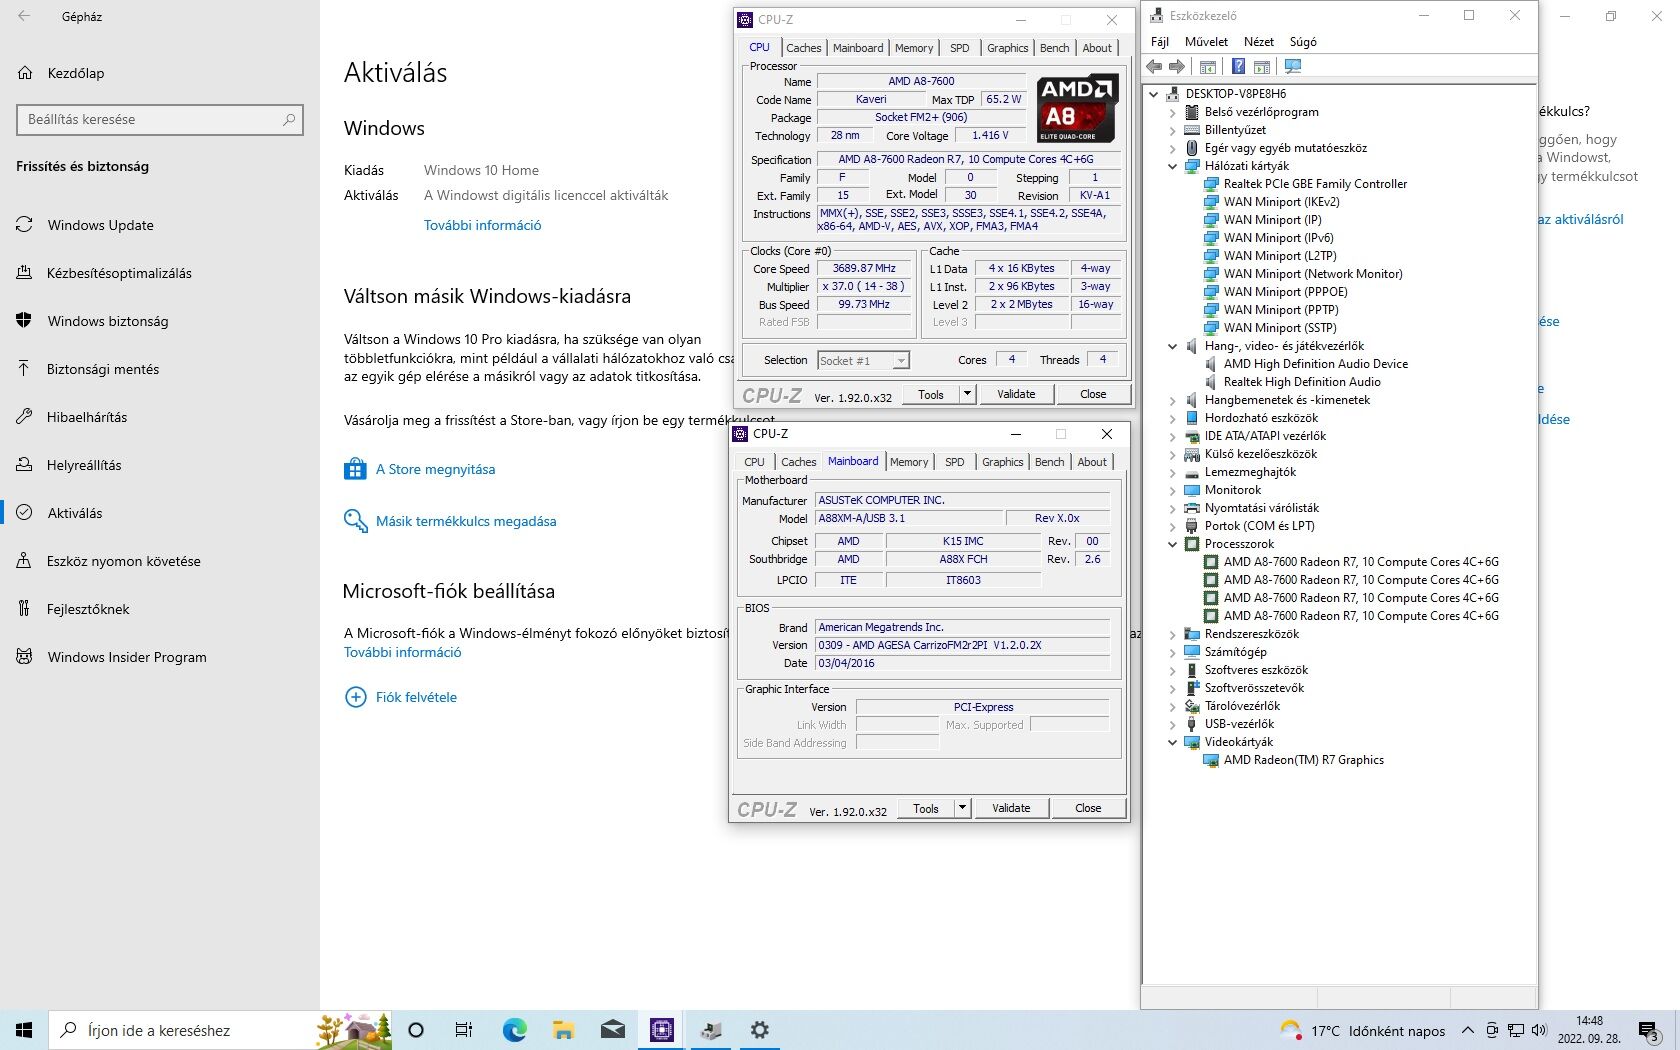Click További információ under Windows activation status
Image resolution: width=1680 pixels, height=1050 pixels.
pyautogui.click(x=482, y=225)
